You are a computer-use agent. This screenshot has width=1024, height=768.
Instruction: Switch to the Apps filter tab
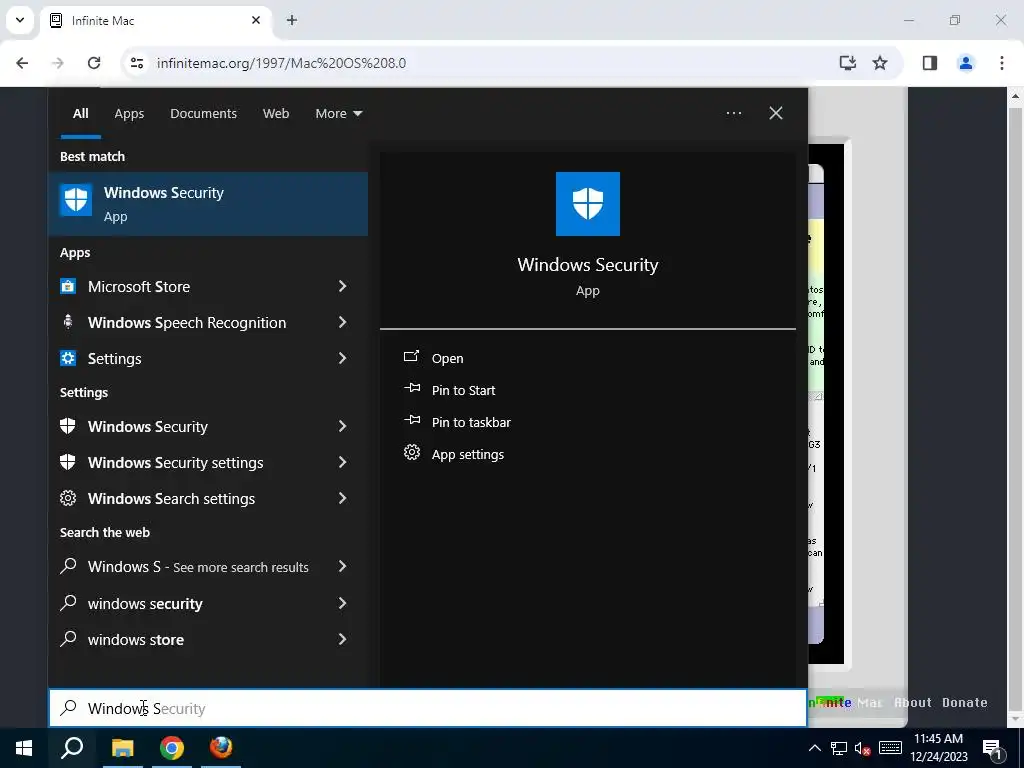129,113
